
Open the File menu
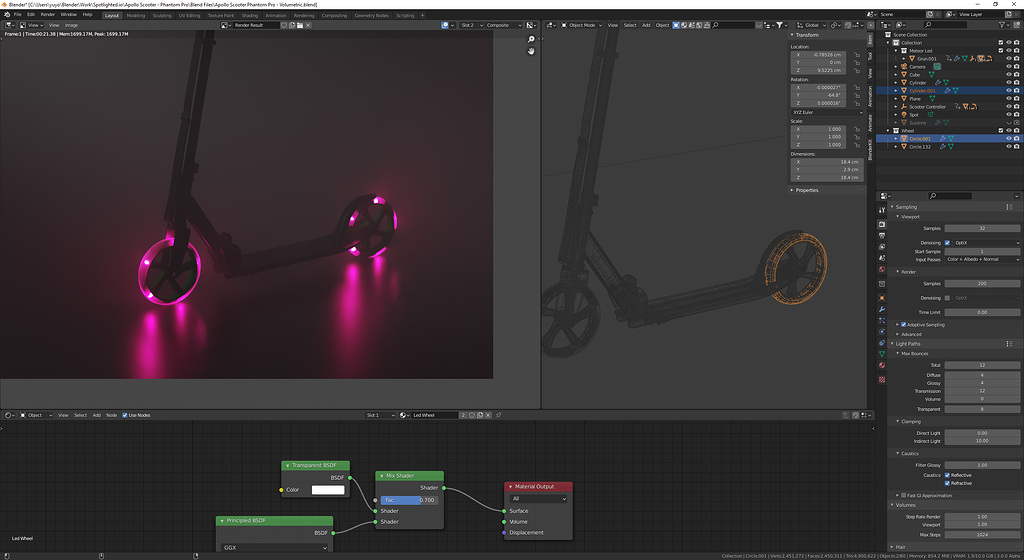17,14
